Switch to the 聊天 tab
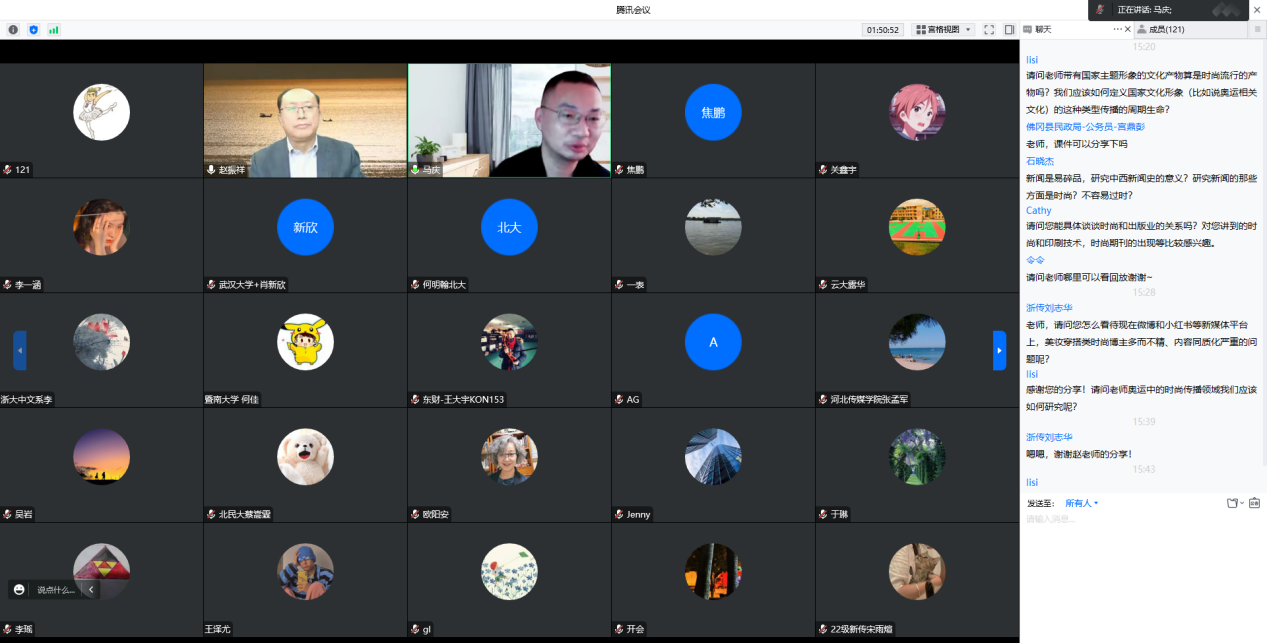Image resolution: width=1267 pixels, height=643 pixels. (x=1043, y=30)
